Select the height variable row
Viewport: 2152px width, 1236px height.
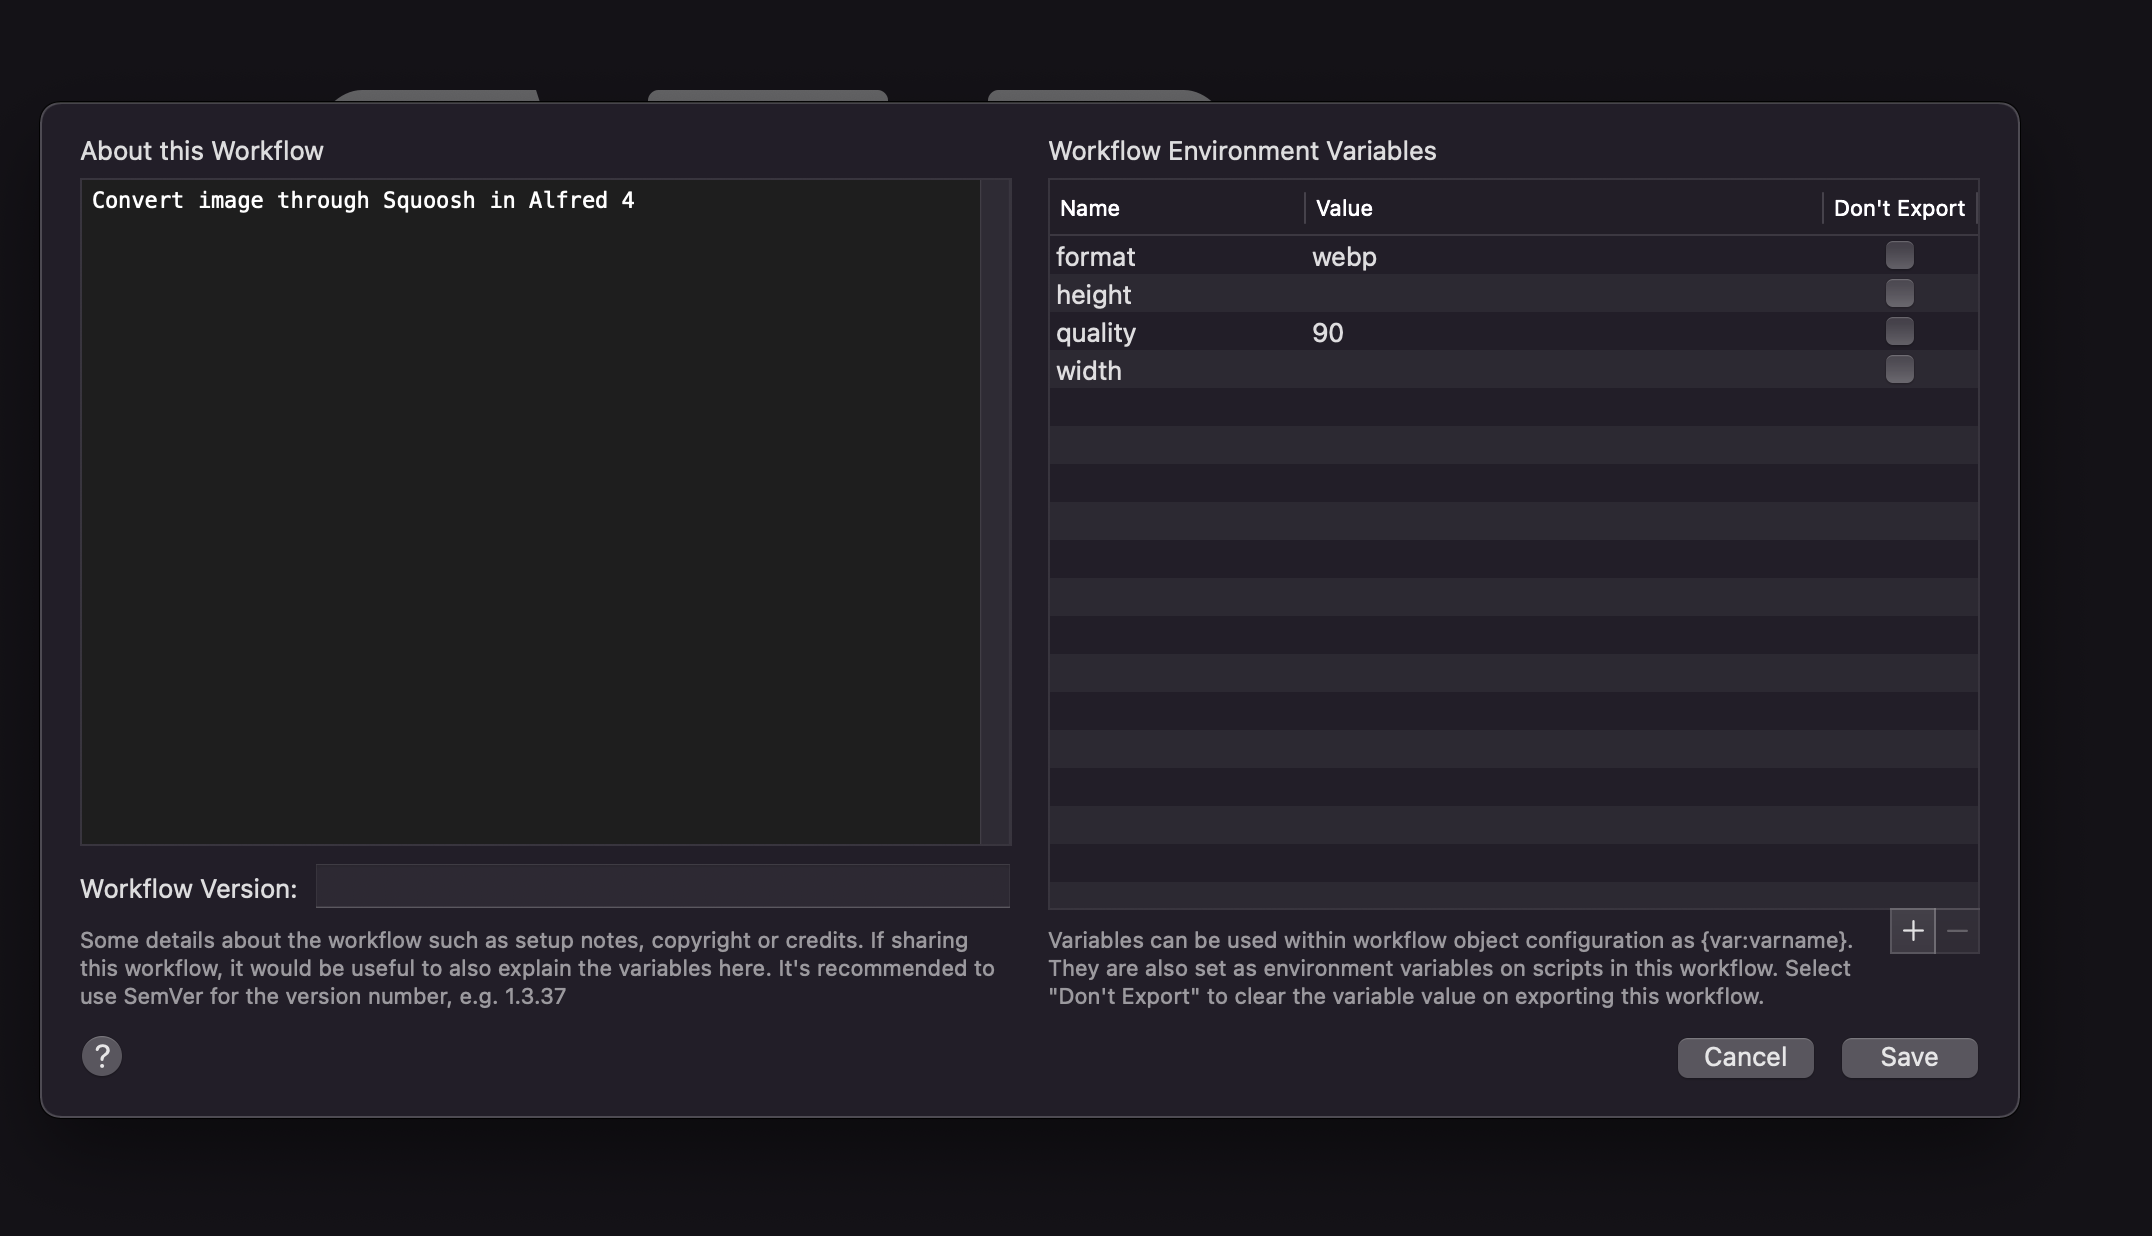point(1093,295)
